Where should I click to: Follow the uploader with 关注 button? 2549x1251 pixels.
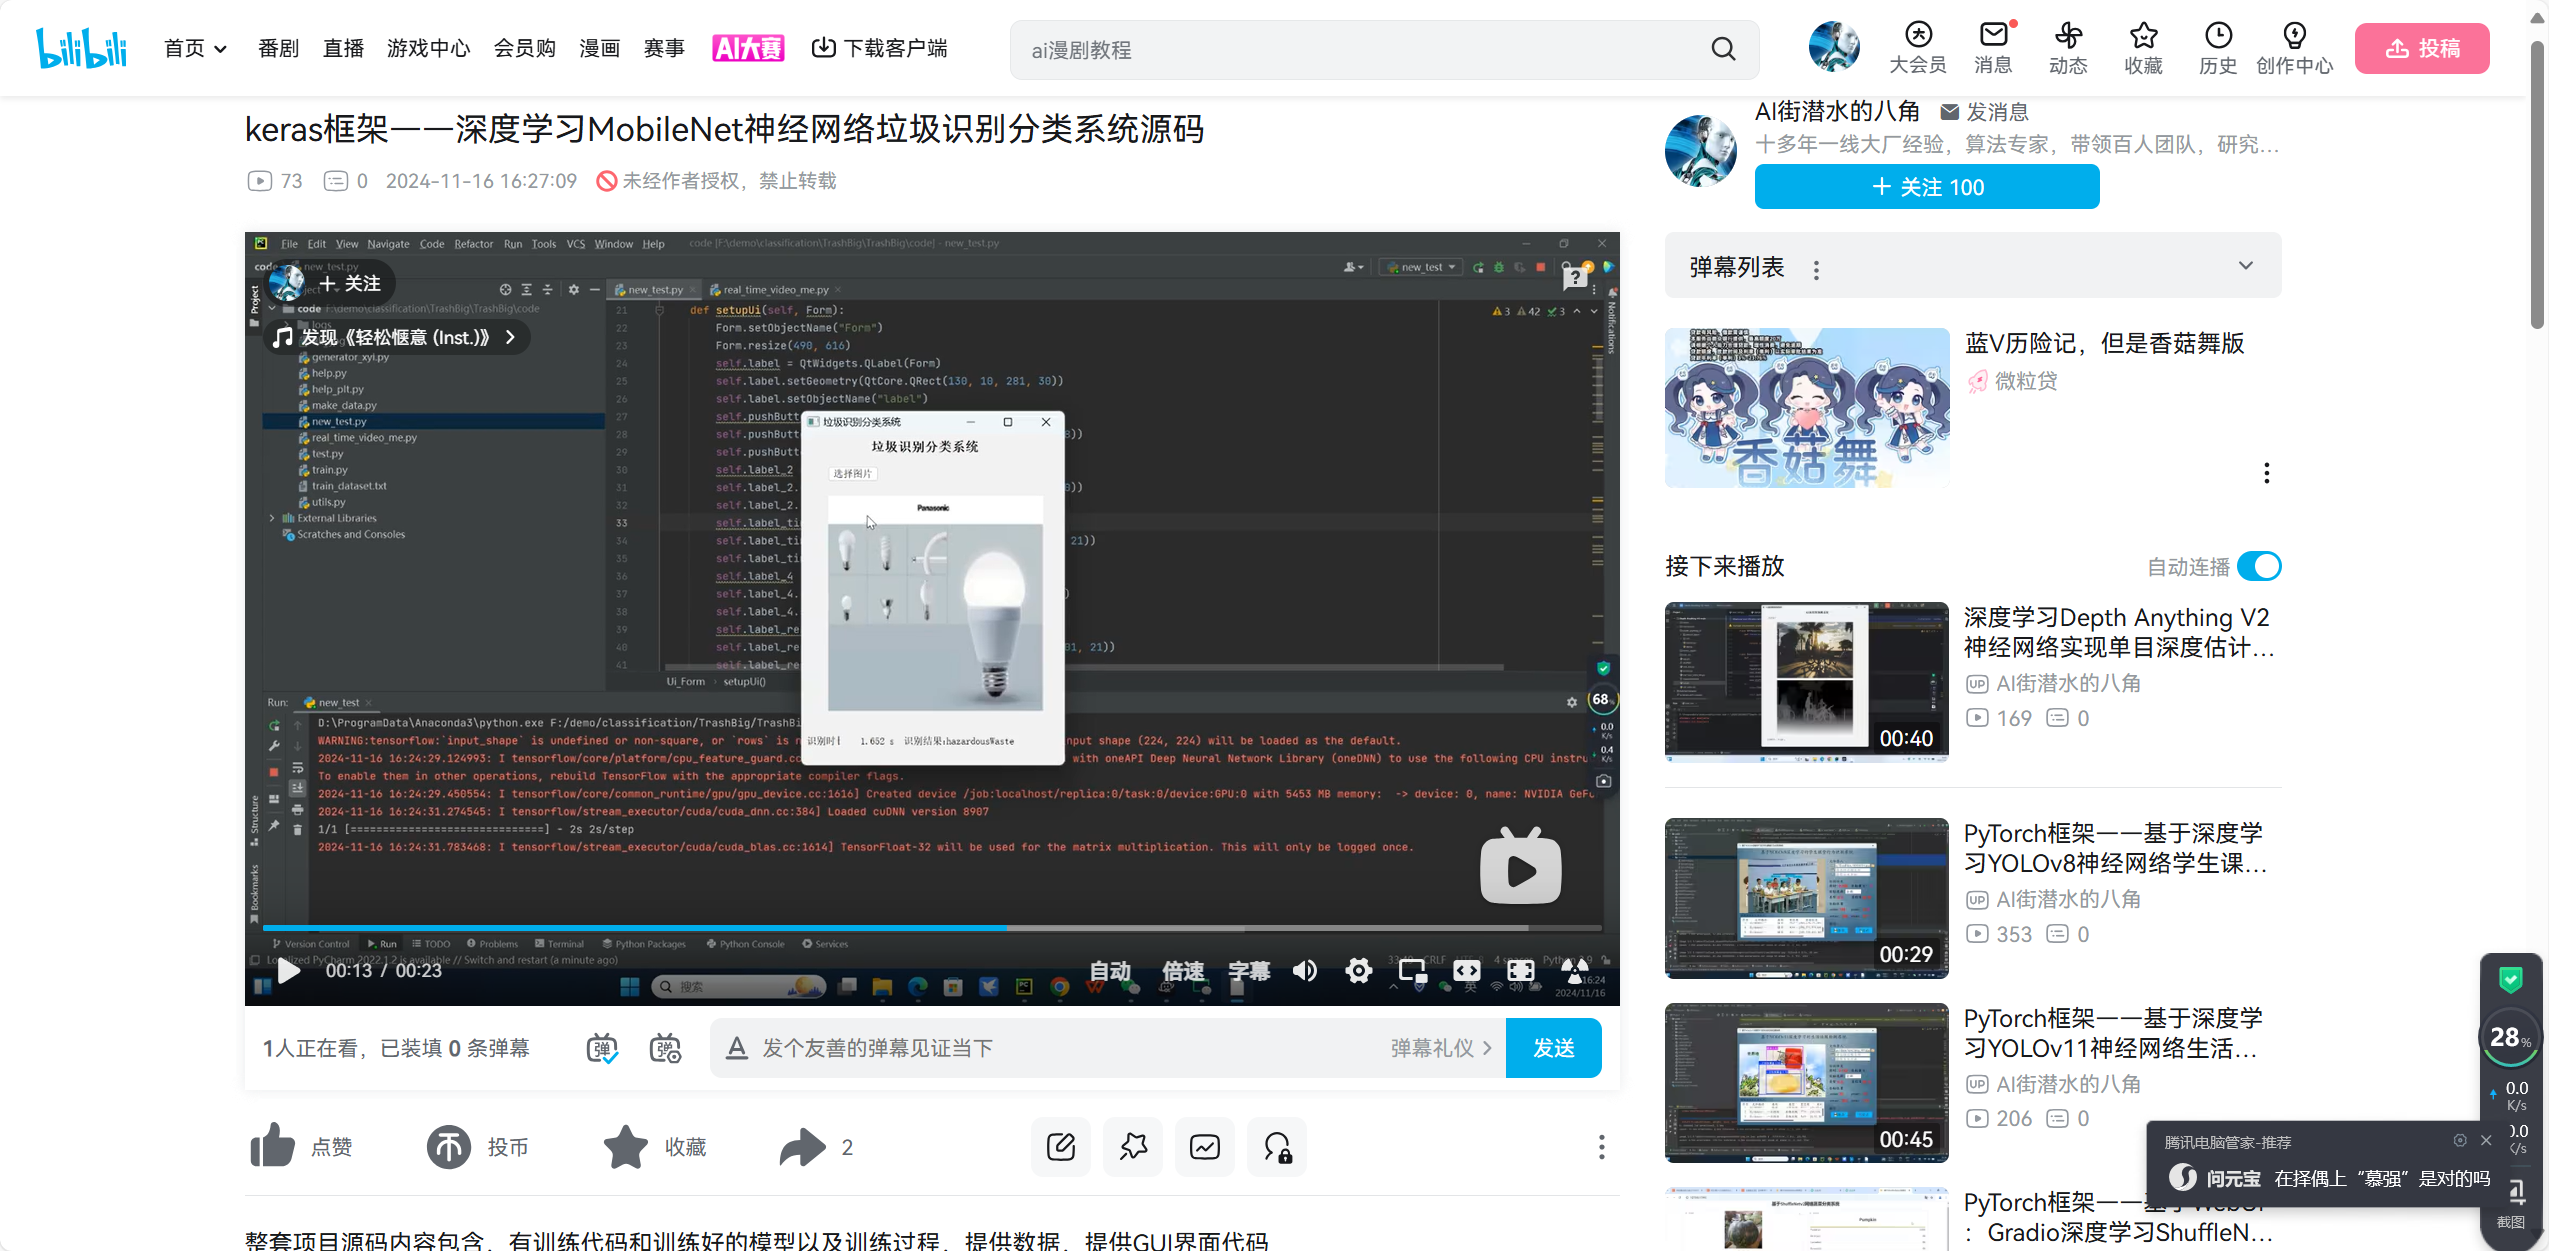click(1926, 187)
